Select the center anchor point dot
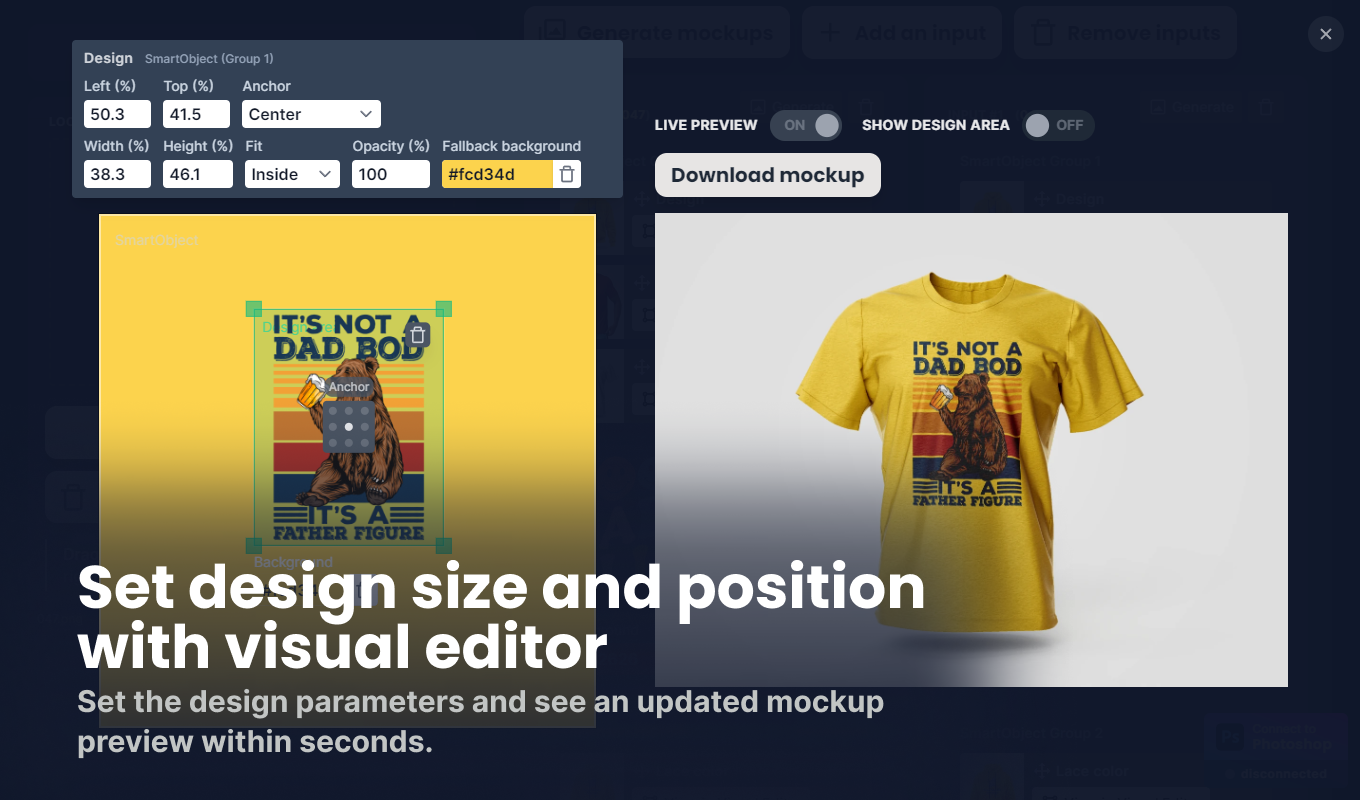Image resolution: width=1360 pixels, height=800 pixels. [x=349, y=427]
